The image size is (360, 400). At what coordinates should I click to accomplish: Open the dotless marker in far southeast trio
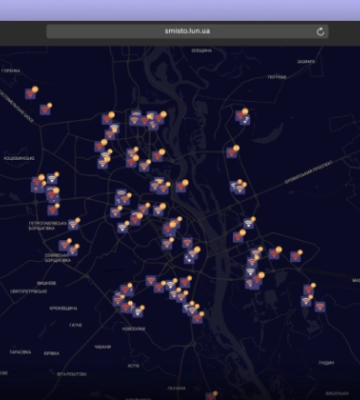pos(320,307)
